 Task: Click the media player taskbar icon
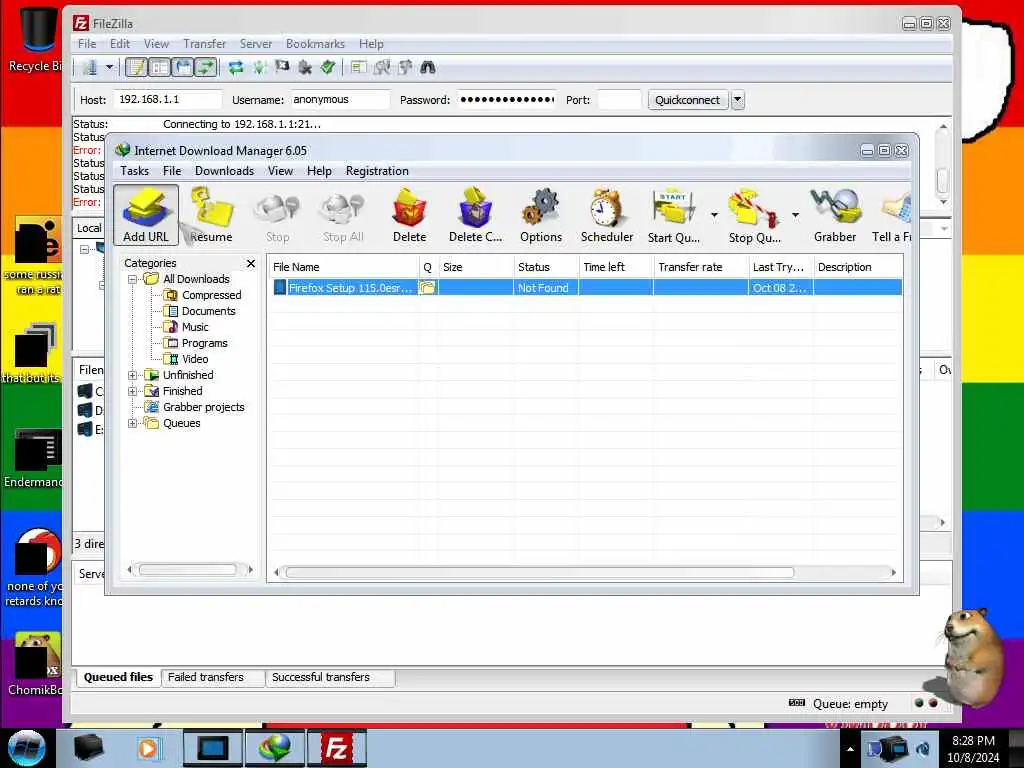tap(148, 748)
